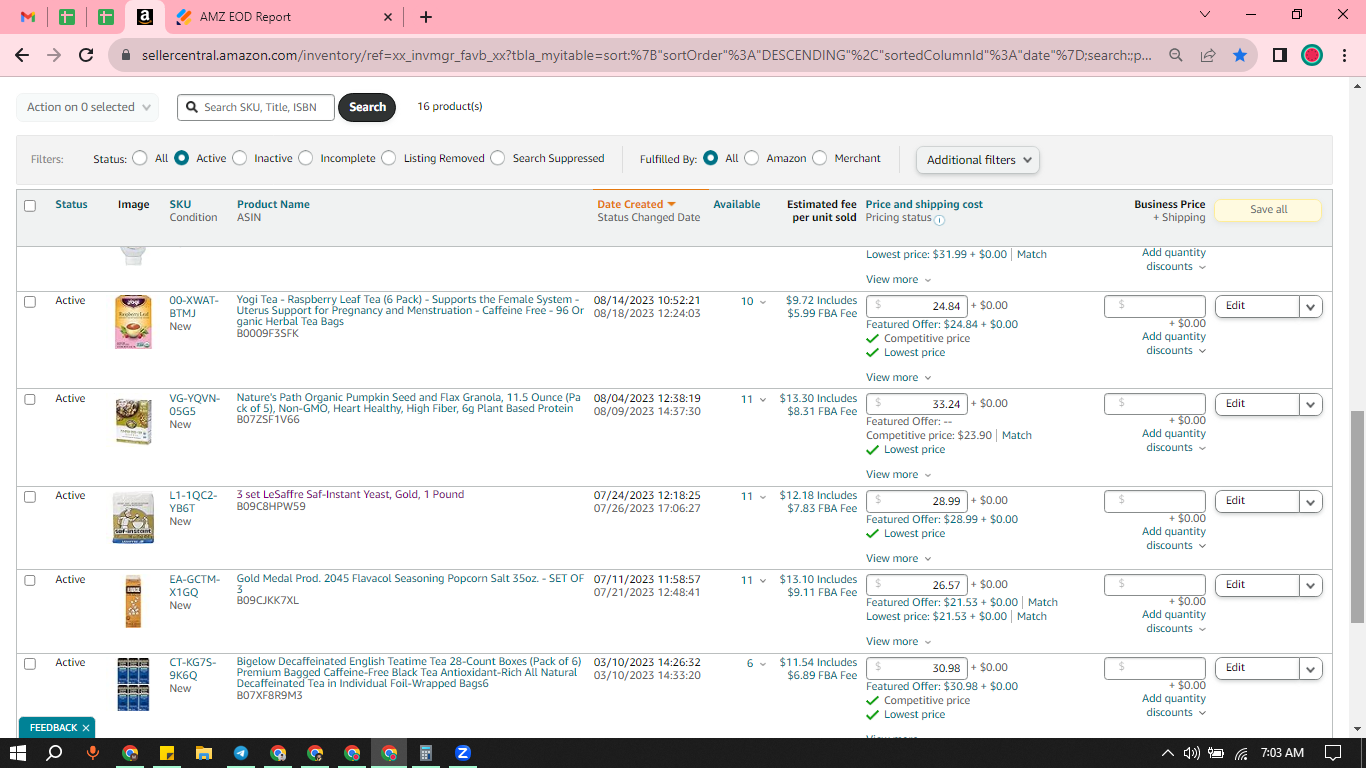Viewport: 1366px width, 768px height.
Task: Match the $23.90 competitive price
Action: click(x=1017, y=436)
